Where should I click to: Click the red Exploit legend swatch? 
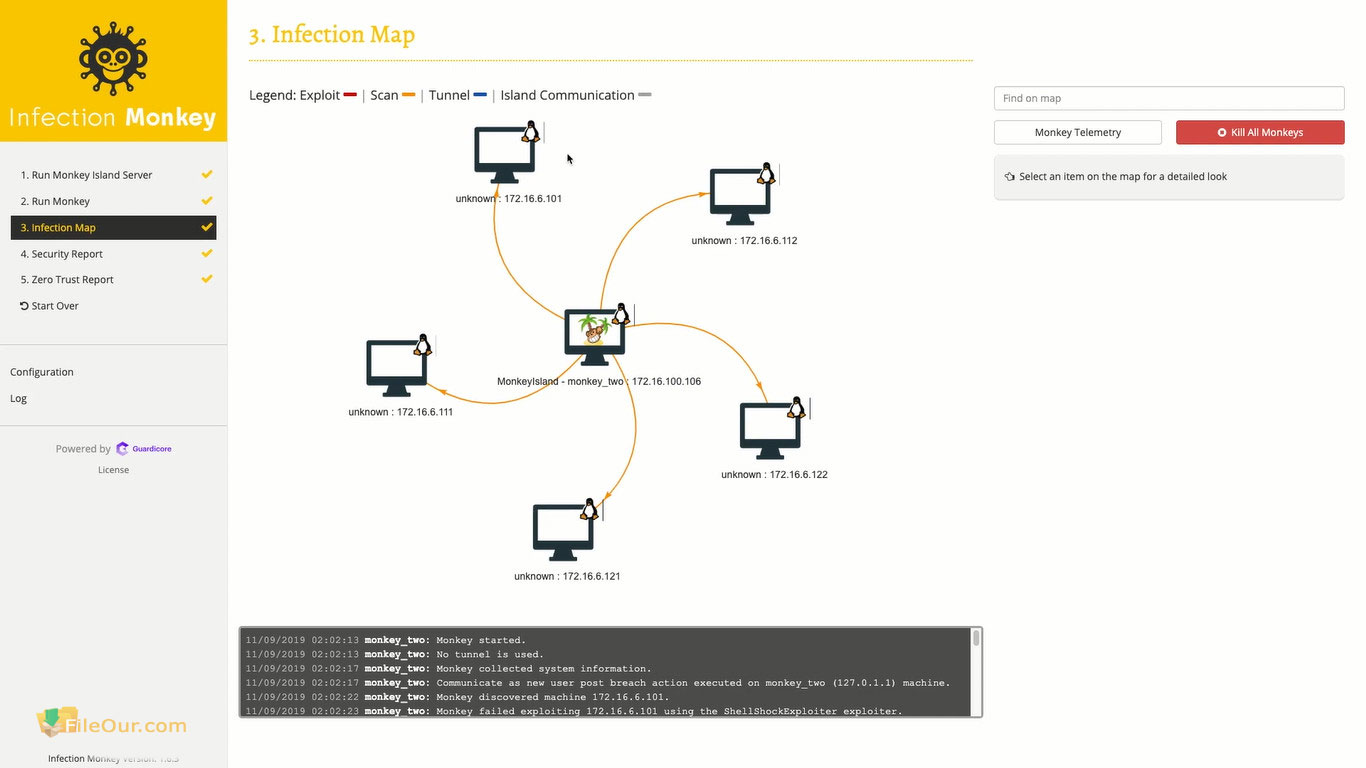[350, 95]
